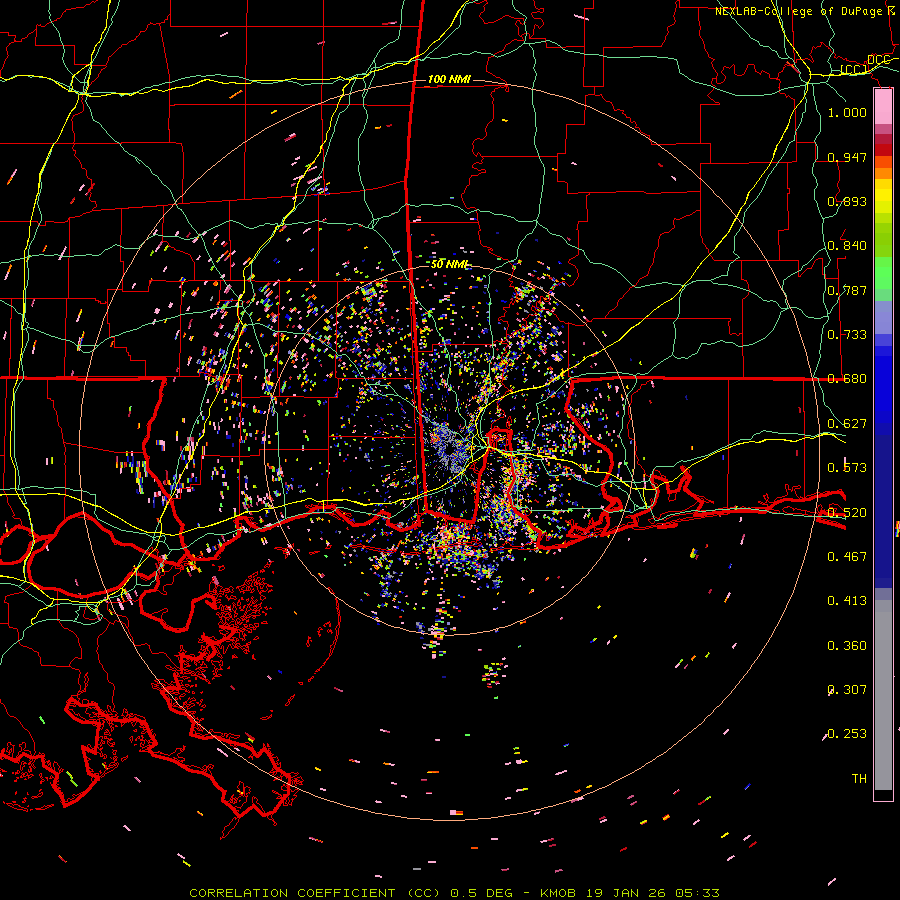The width and height of the screenshot is (900, 900).
Task: Click the "TH" threshold label on the scale
Action: [859, 779]
